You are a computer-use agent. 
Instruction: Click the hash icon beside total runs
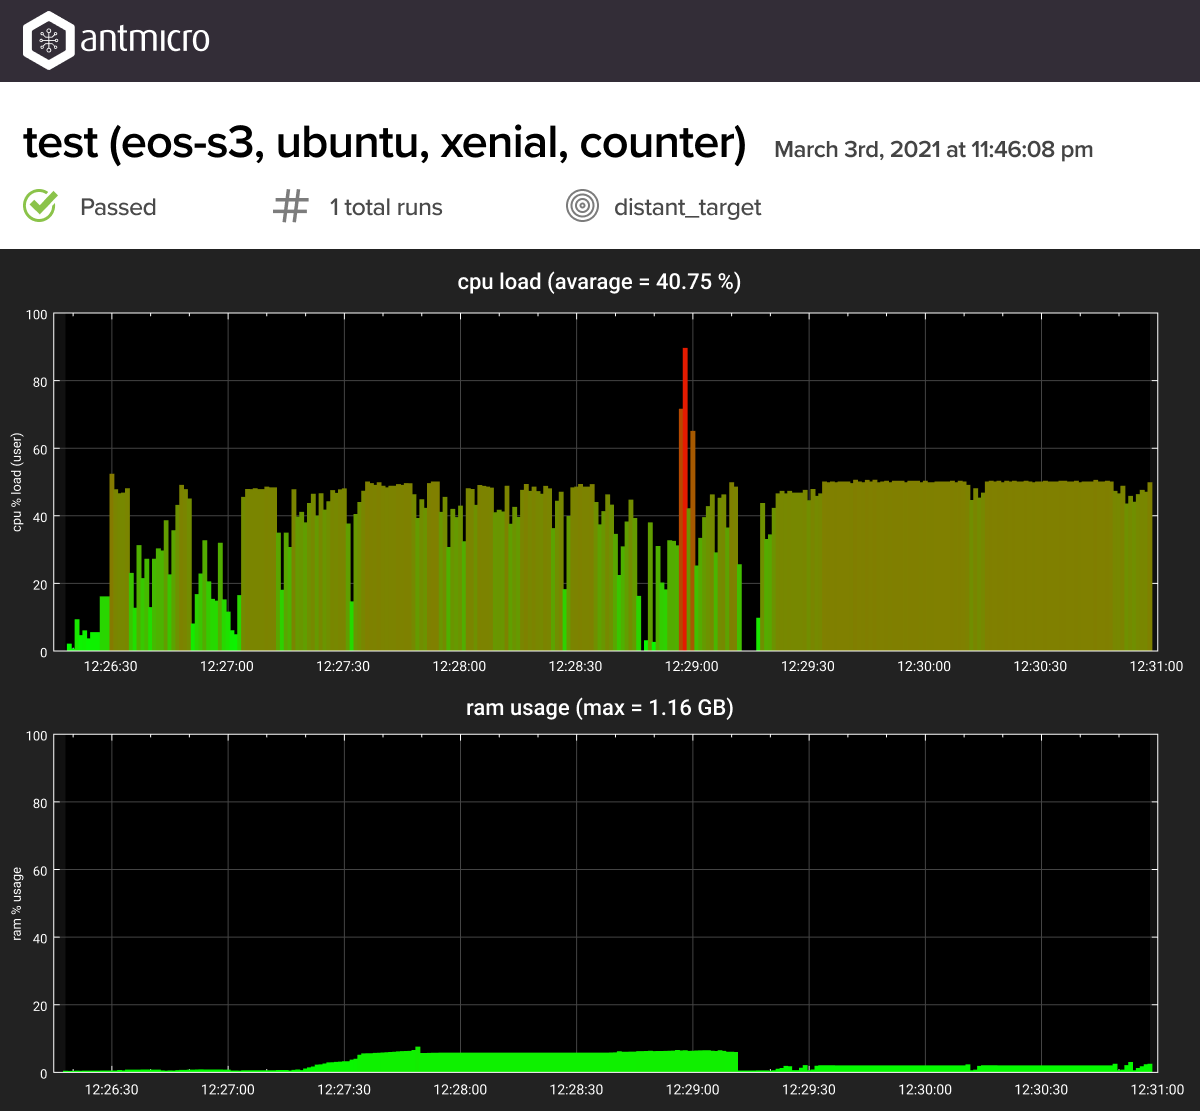coord(289,206)
